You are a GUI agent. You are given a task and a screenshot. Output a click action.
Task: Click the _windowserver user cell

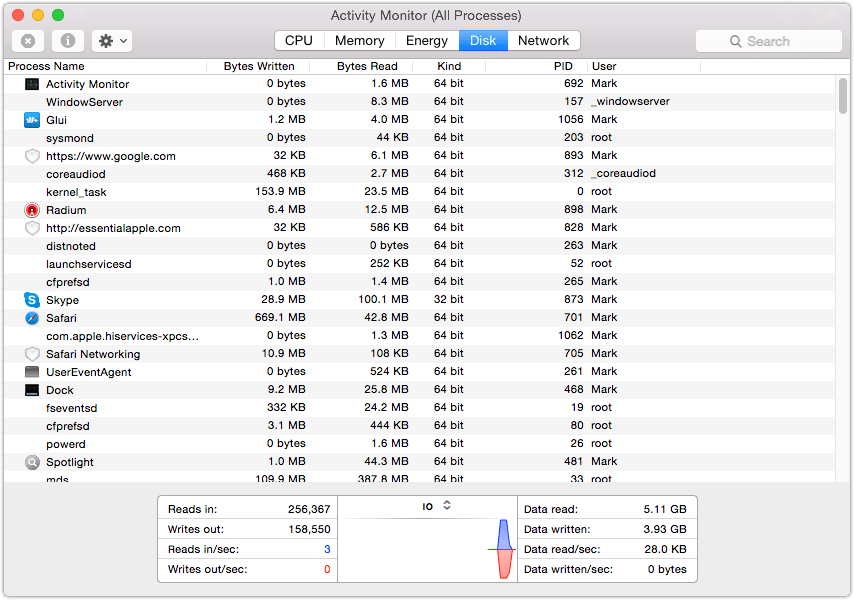point(631,102)
